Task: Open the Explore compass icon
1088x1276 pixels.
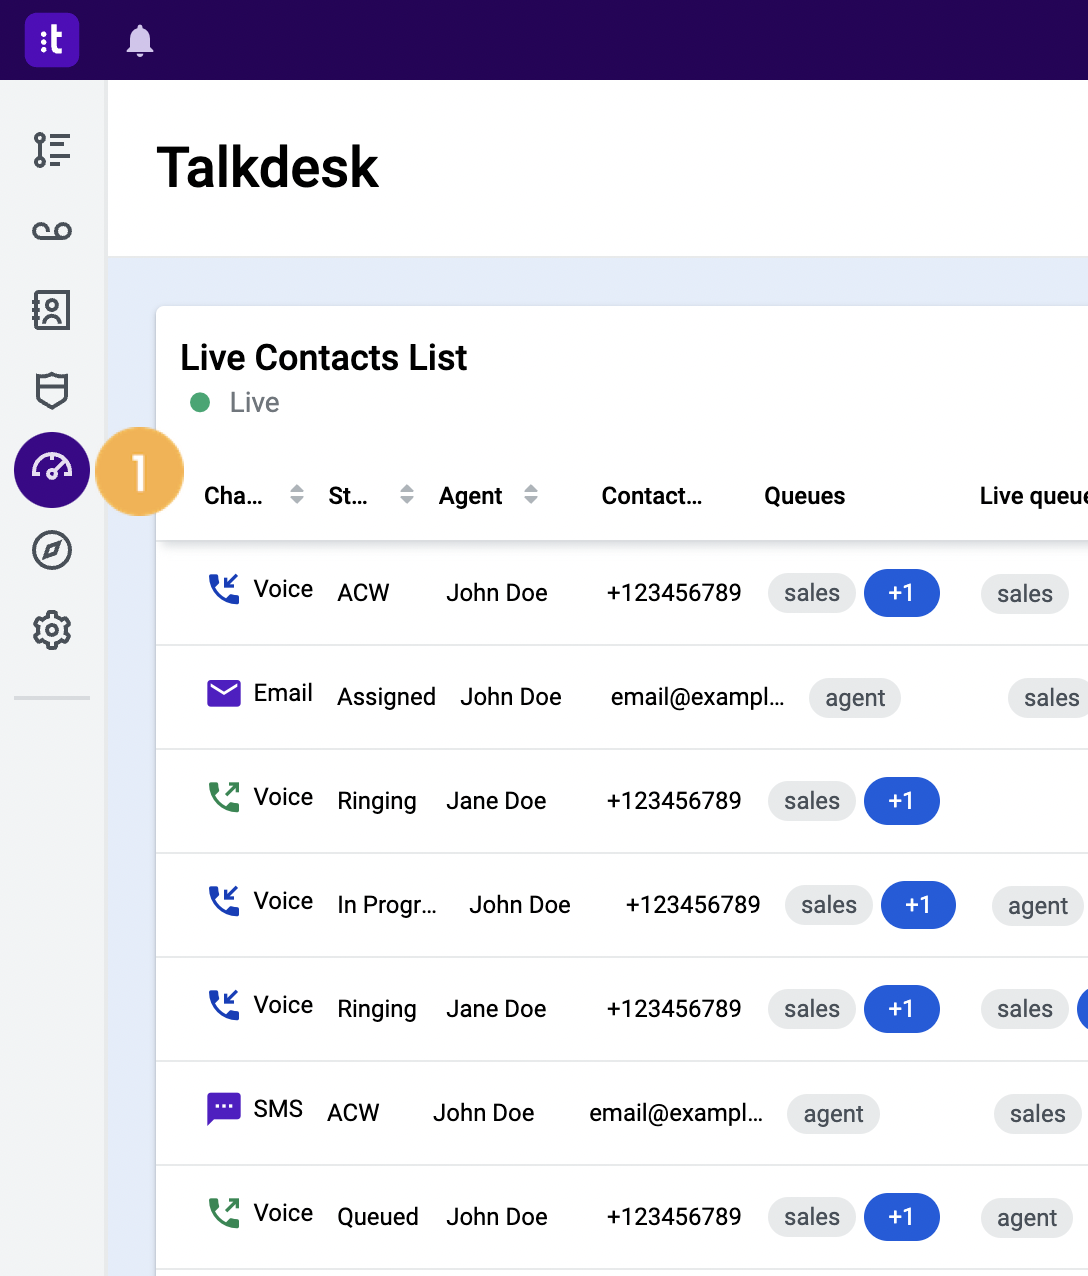Action: [52, 550]
